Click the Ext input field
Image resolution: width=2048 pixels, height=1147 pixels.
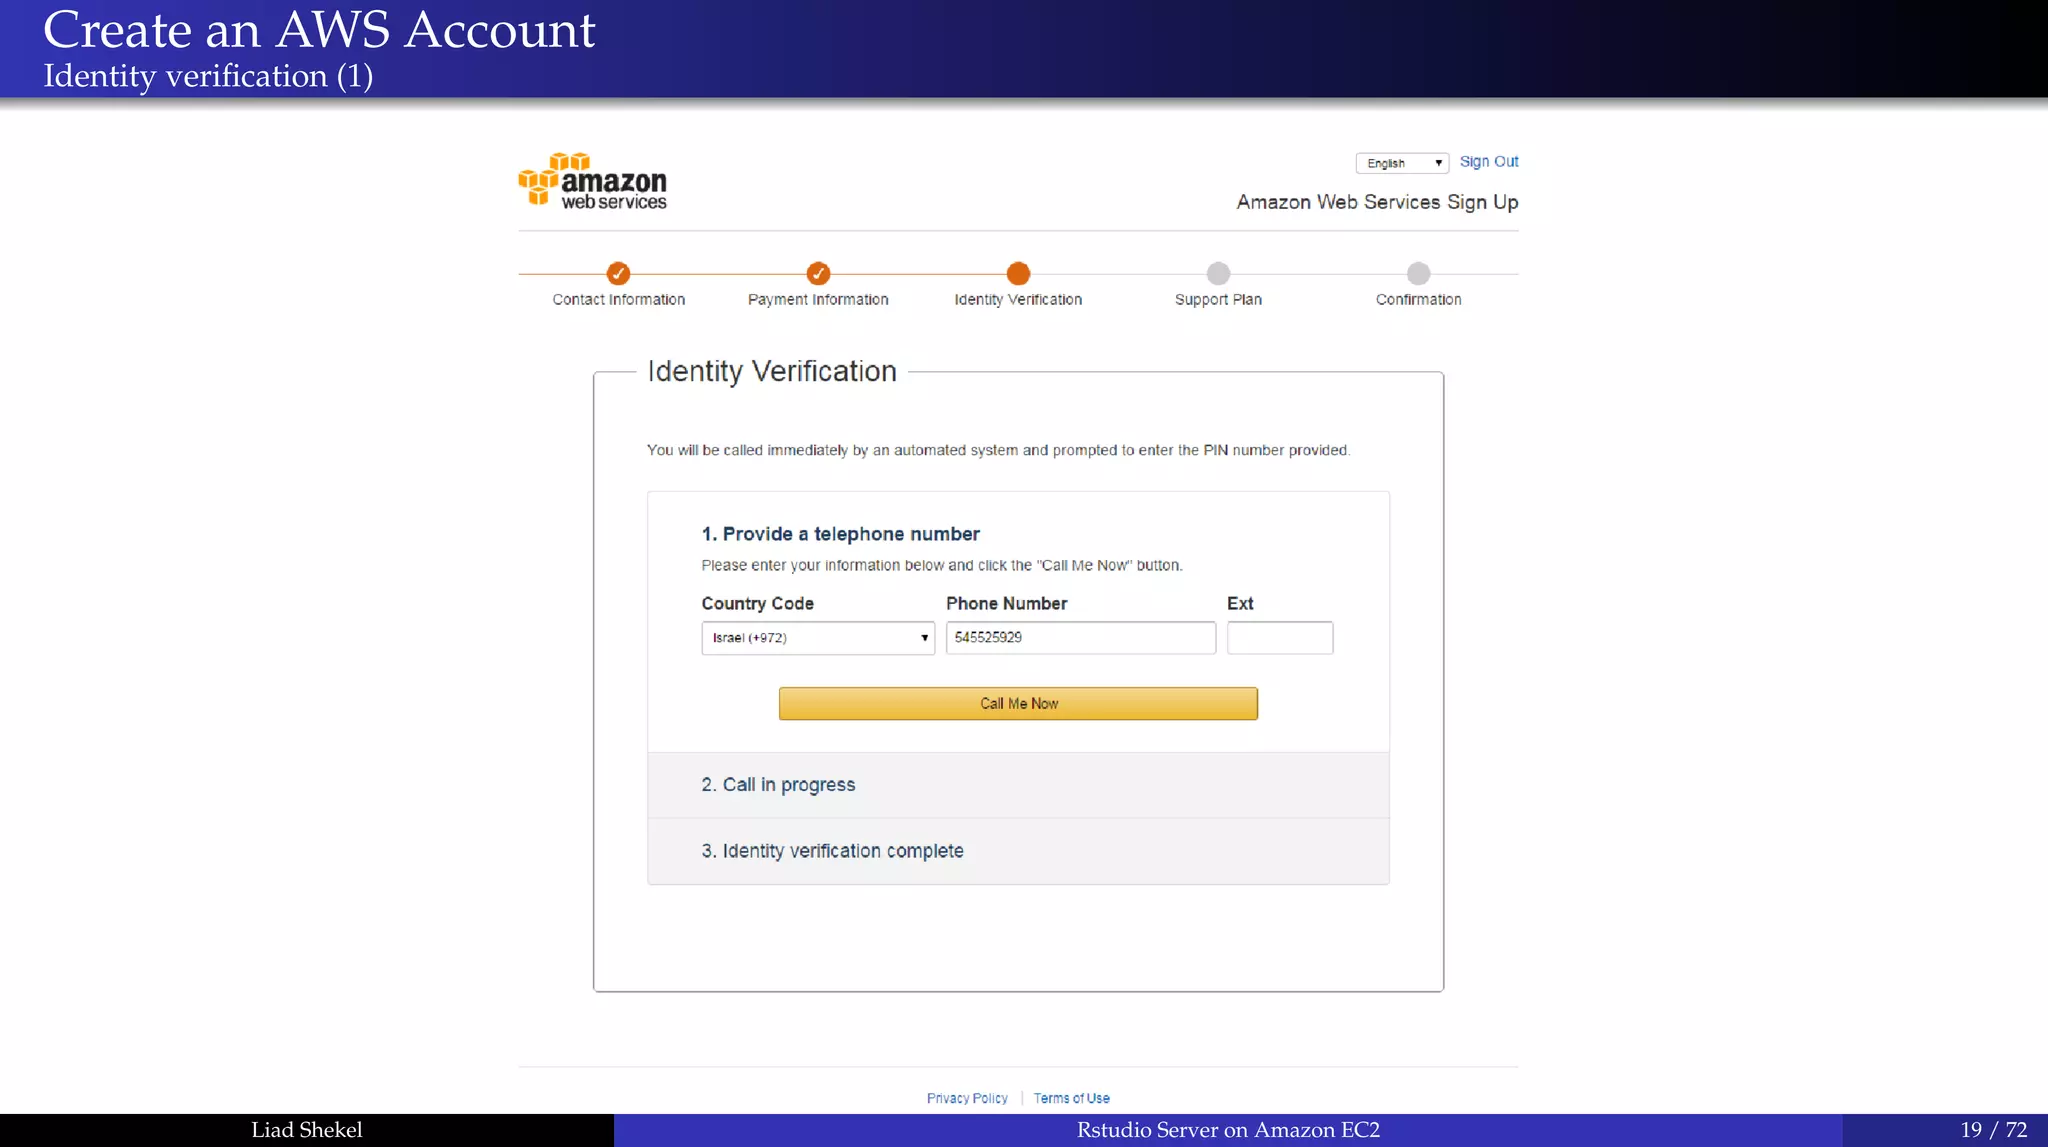1280,638
